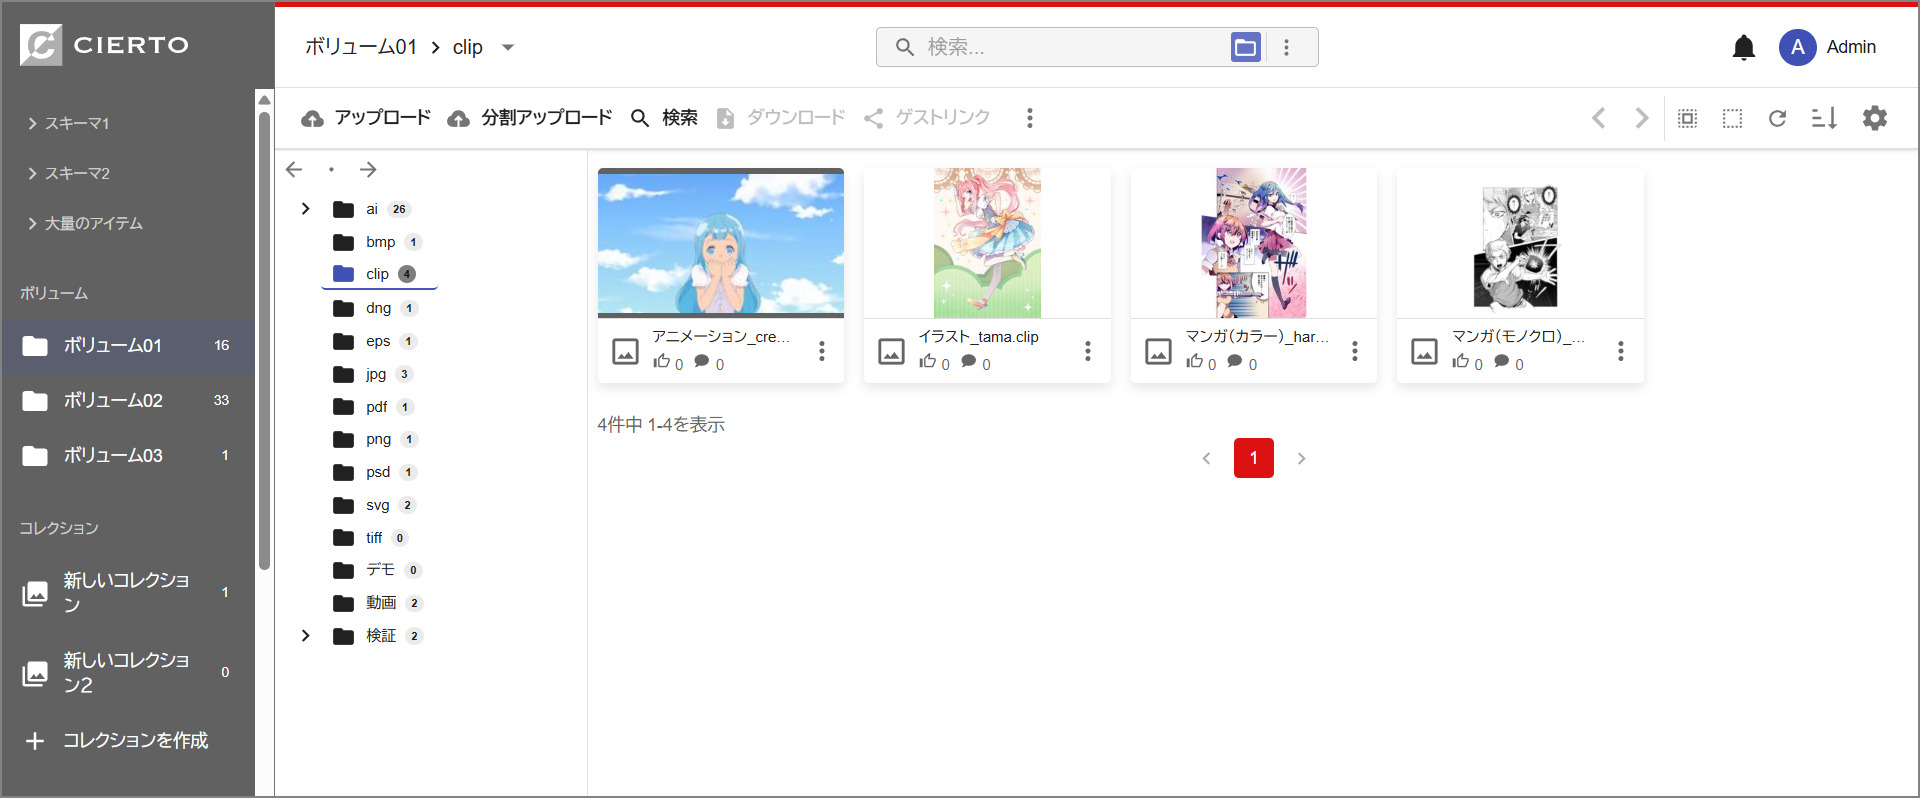This screenshot has height=798, width=1920.
Task: Expand the ai folder tree node
Action: click(305, 209)
